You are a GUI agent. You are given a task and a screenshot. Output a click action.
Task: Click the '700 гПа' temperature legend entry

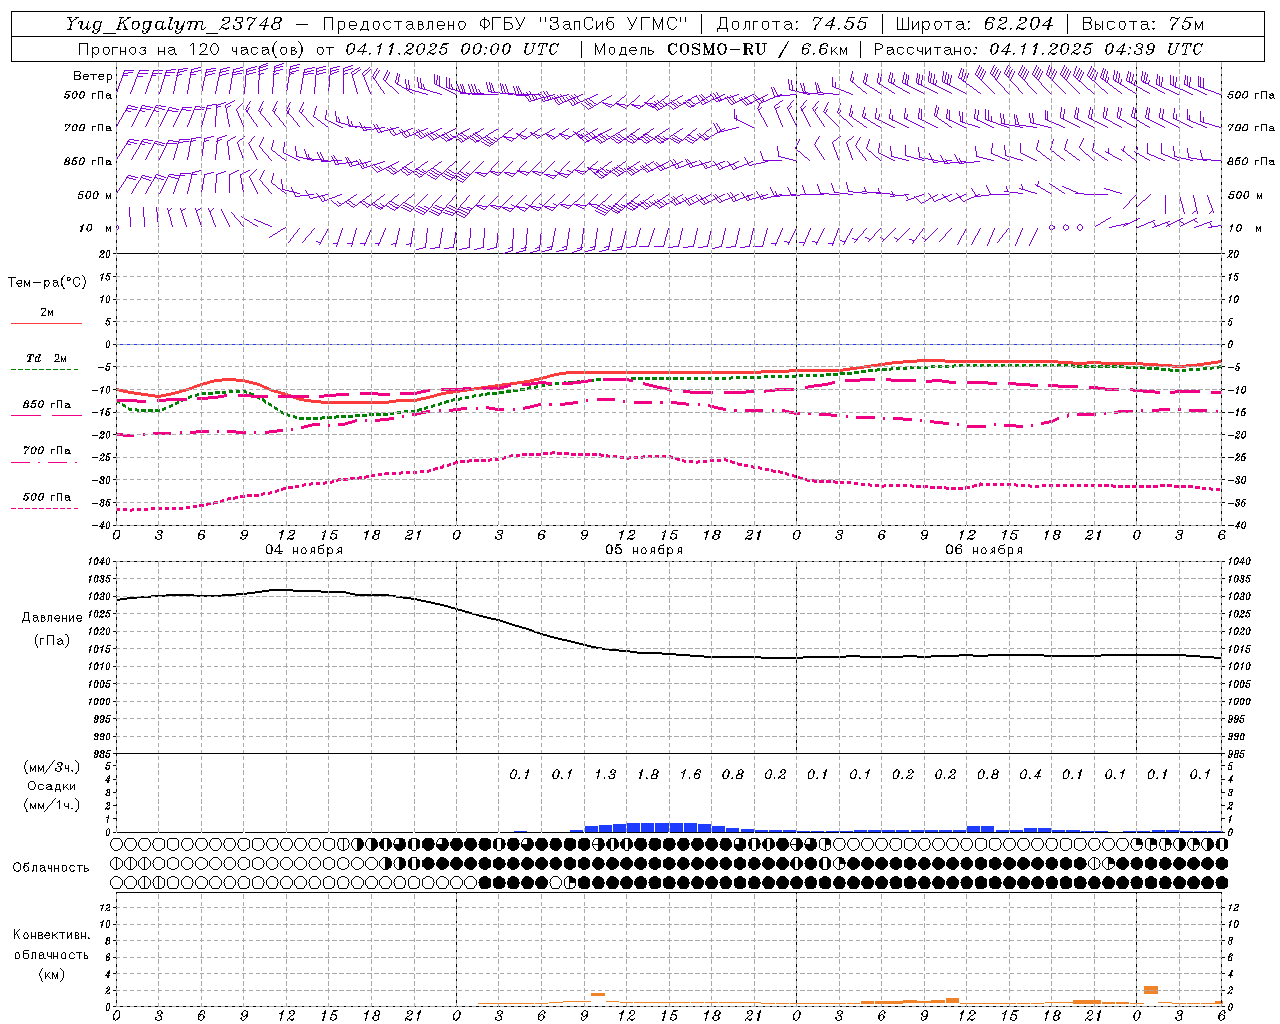pyautogui.click(x=47, y=451)
